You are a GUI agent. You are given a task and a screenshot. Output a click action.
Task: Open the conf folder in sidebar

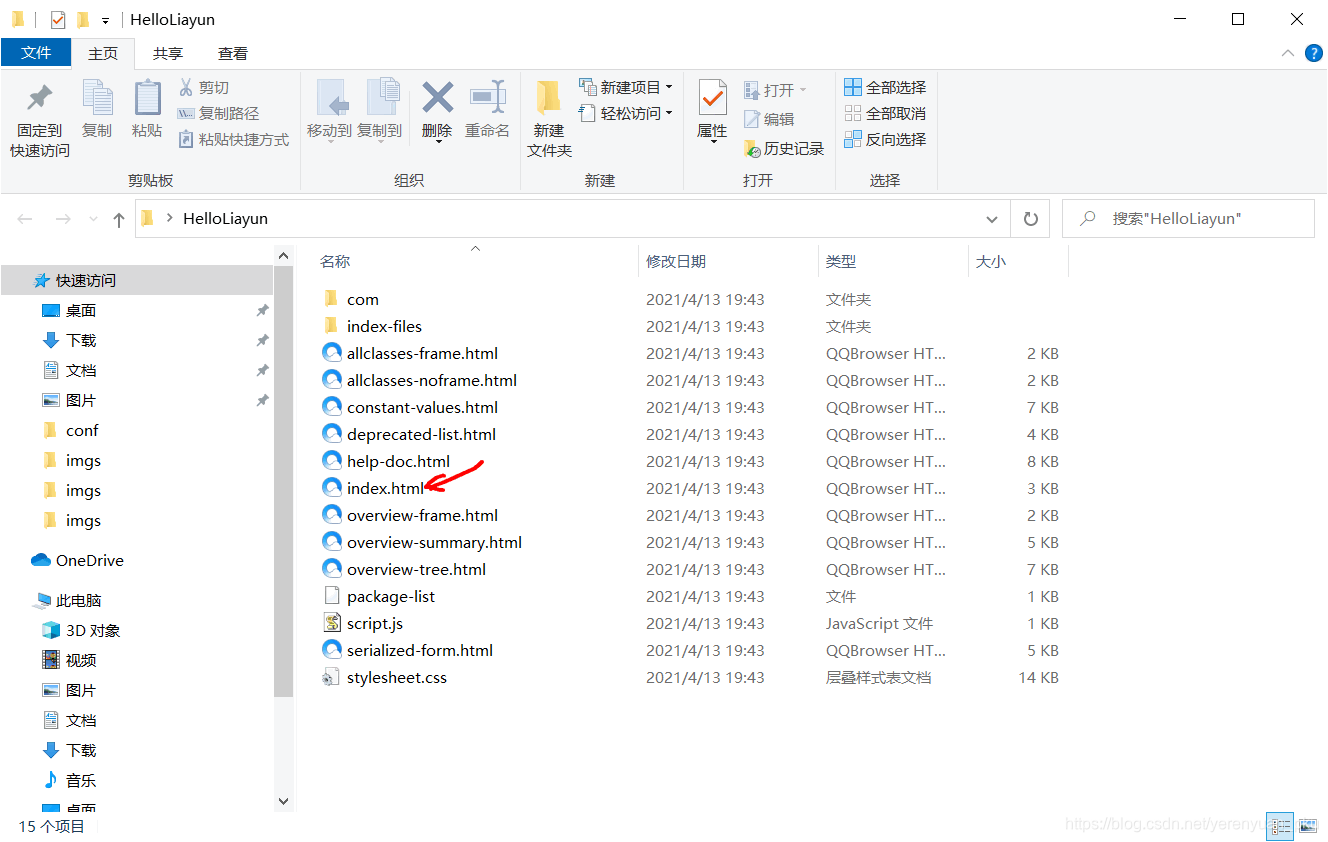[82, 430]
